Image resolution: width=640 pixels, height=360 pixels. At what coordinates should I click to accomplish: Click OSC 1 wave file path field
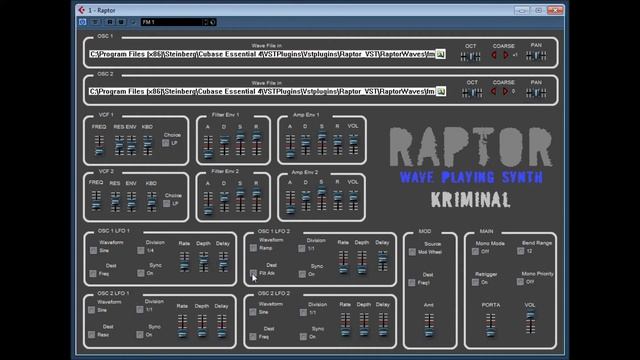point(262,54)
